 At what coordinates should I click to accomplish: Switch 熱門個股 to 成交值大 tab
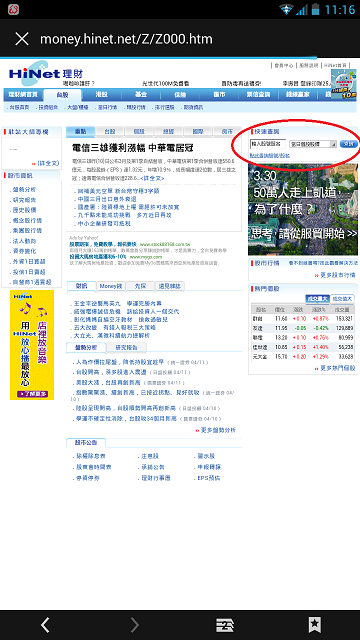pos(342,299)
